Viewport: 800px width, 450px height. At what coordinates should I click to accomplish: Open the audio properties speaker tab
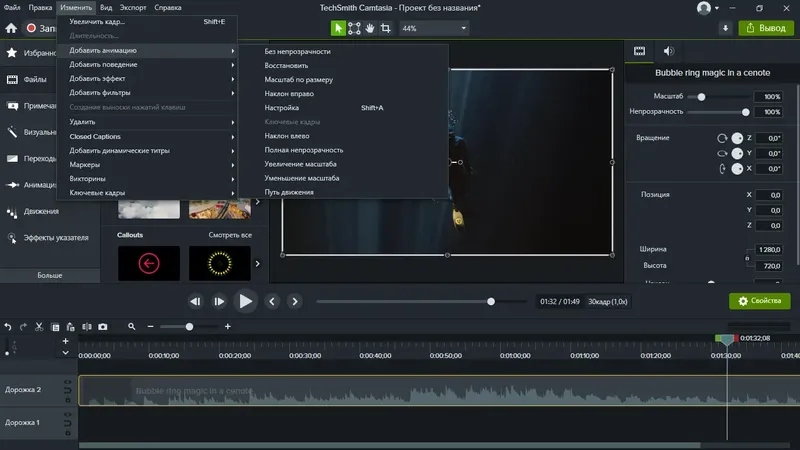coord(668,50)
